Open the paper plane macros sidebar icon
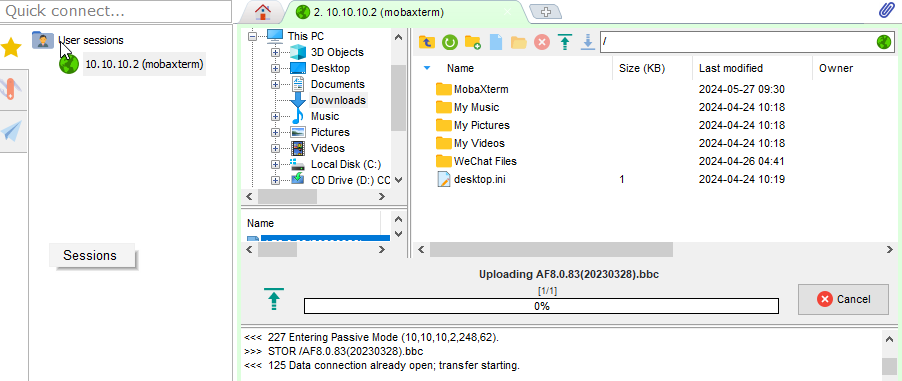Screen dimensions: 902x381 pyautogui.click(x=12, y=131)
